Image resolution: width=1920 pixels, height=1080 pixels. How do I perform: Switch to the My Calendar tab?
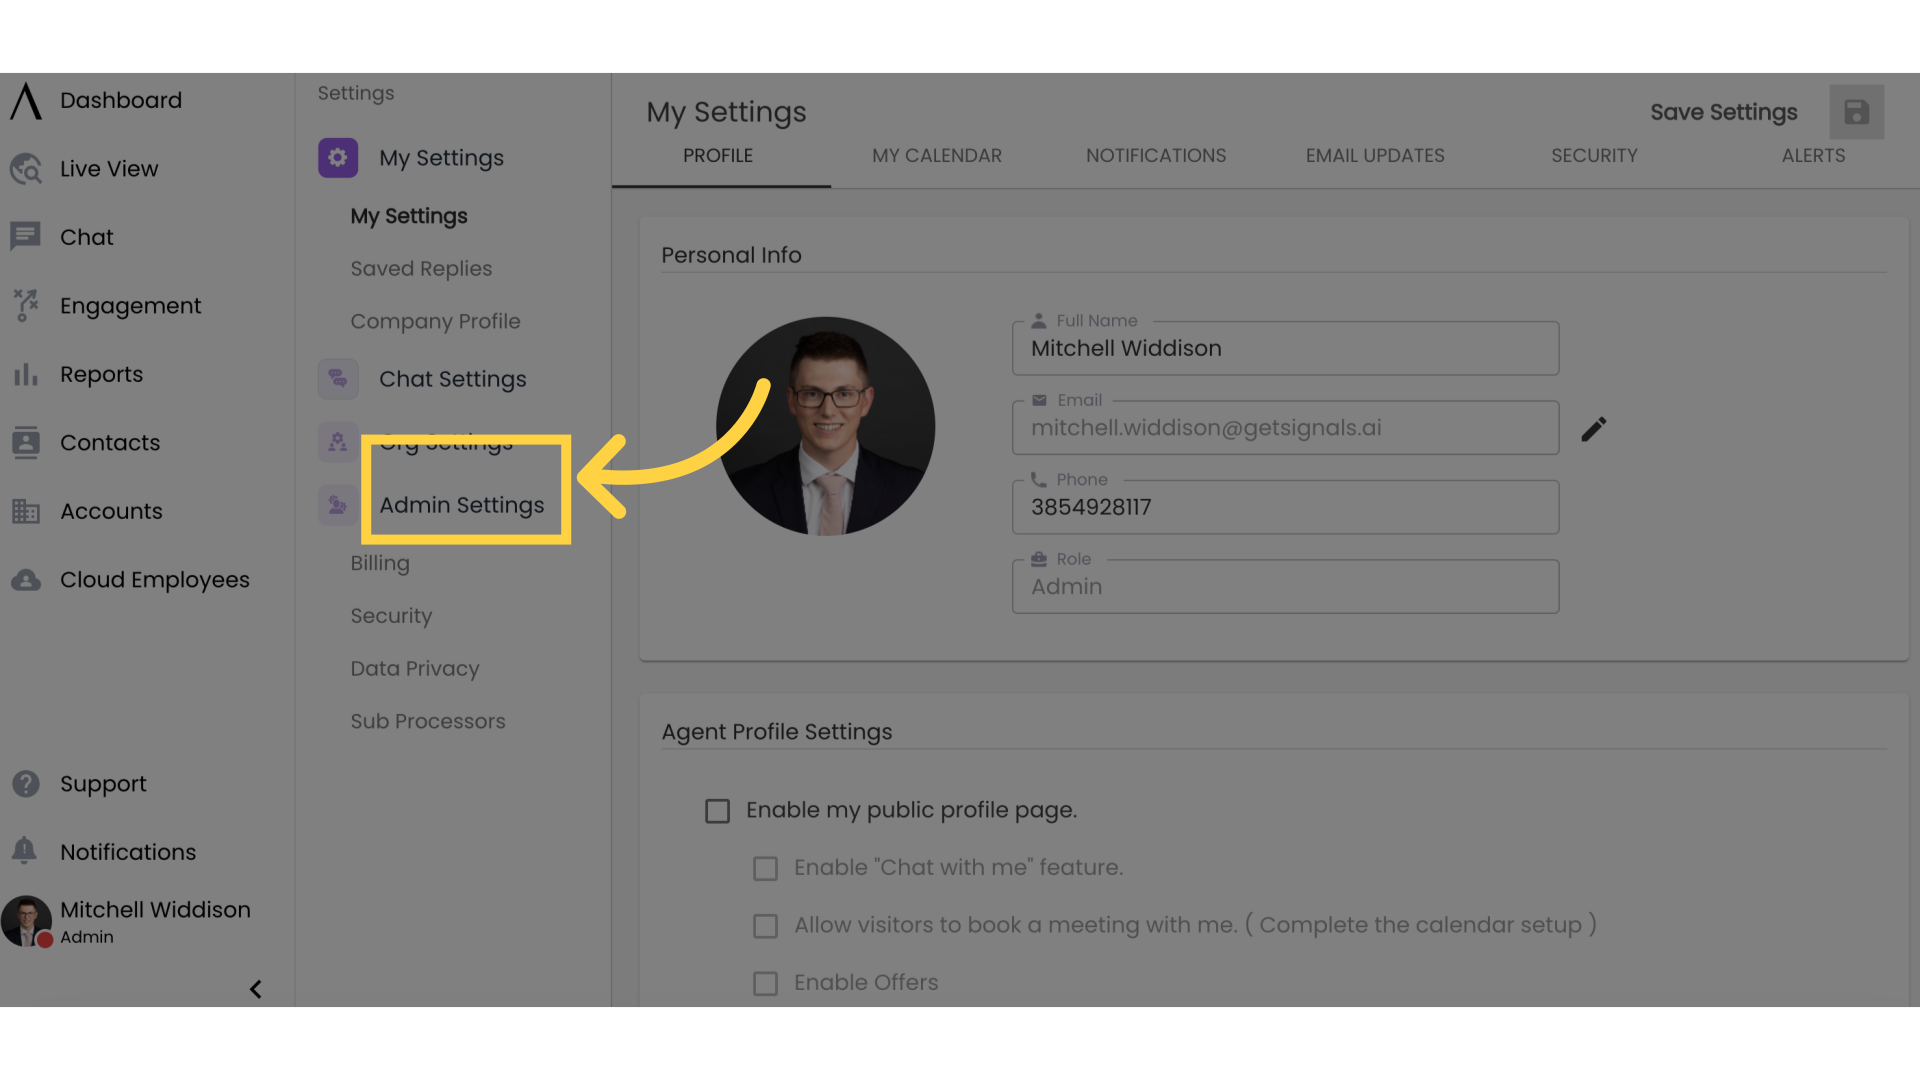pos(937,156)
